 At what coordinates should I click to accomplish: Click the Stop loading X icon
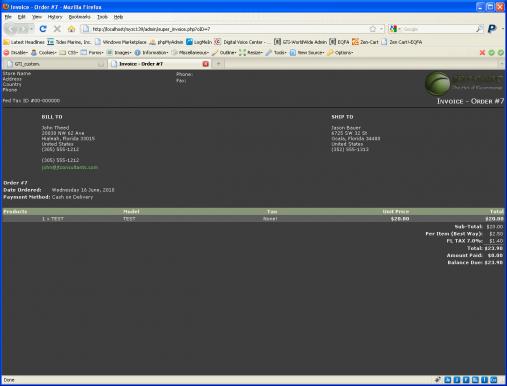[x=57, y=29]
